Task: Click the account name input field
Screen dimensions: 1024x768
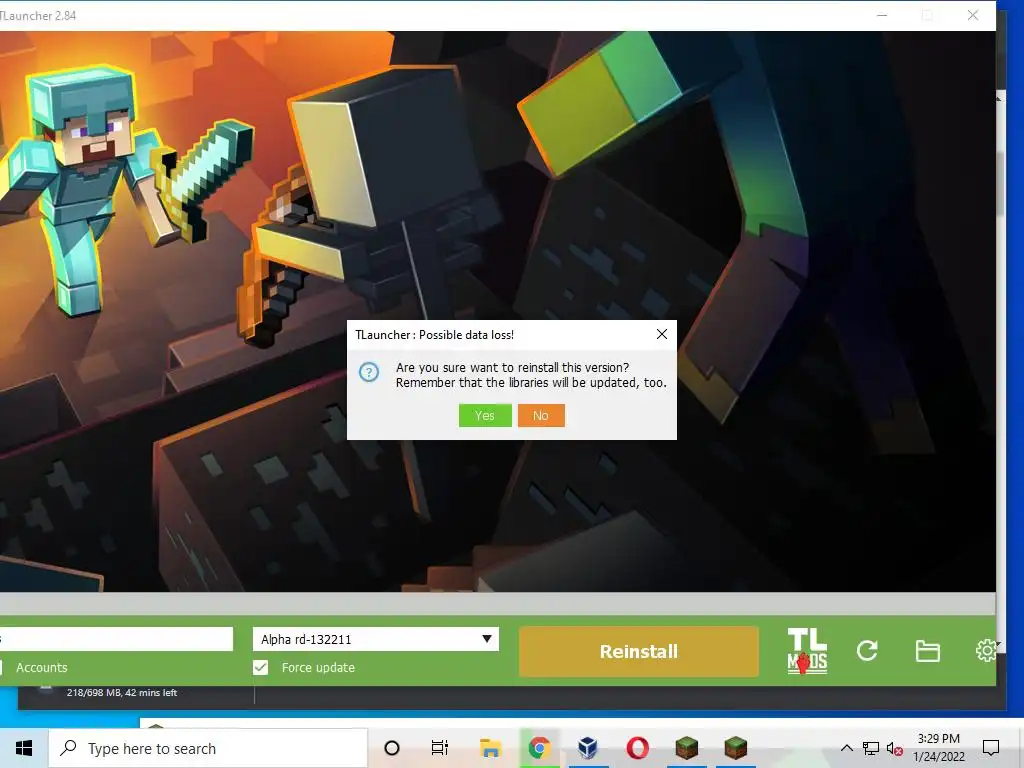Action: (116, 639)
